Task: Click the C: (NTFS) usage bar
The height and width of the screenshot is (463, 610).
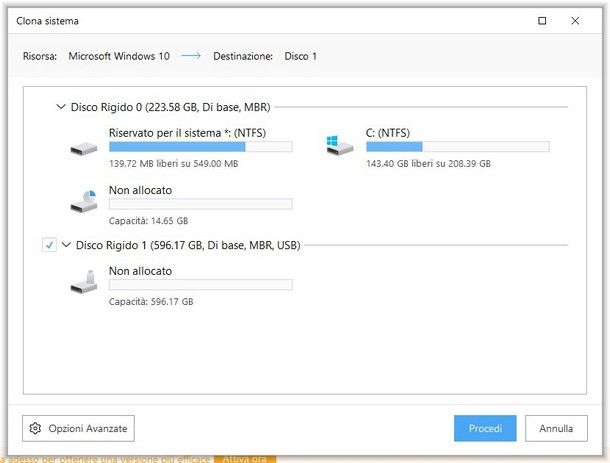Action: (458, 147)
